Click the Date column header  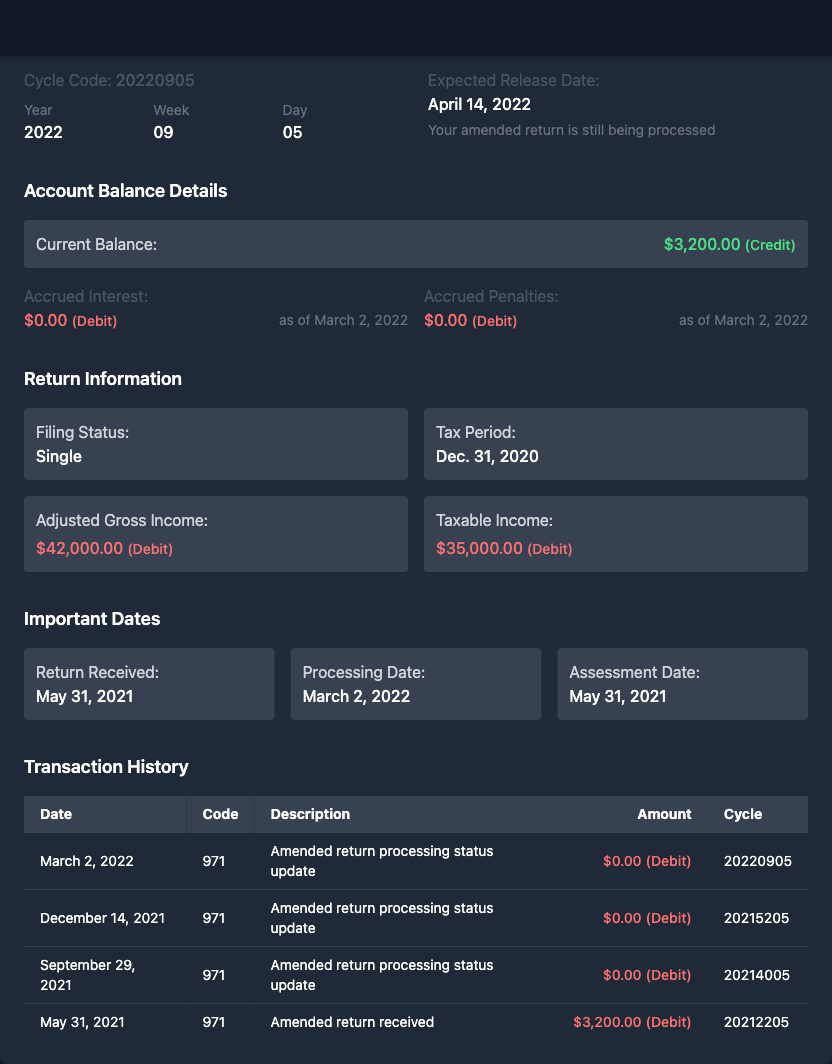[x=56, y=814]
